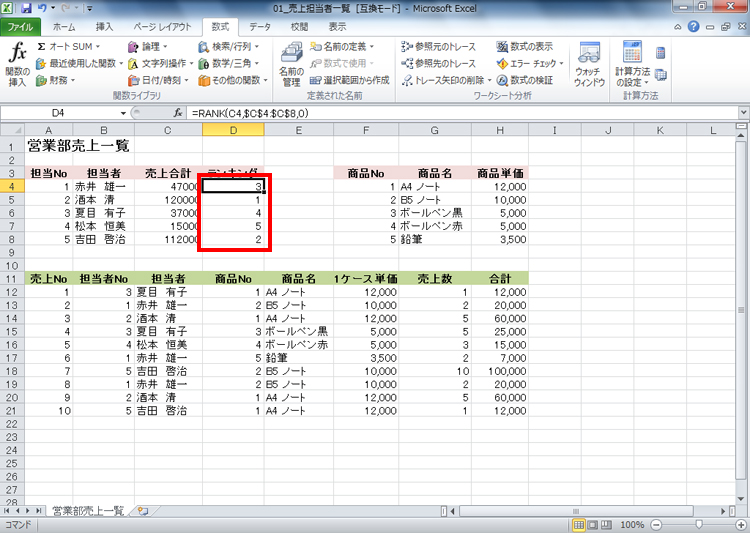Viewport: 750px width, 533px height.
Task: Click the zoom in plus button
Action: tap(743, 525)
